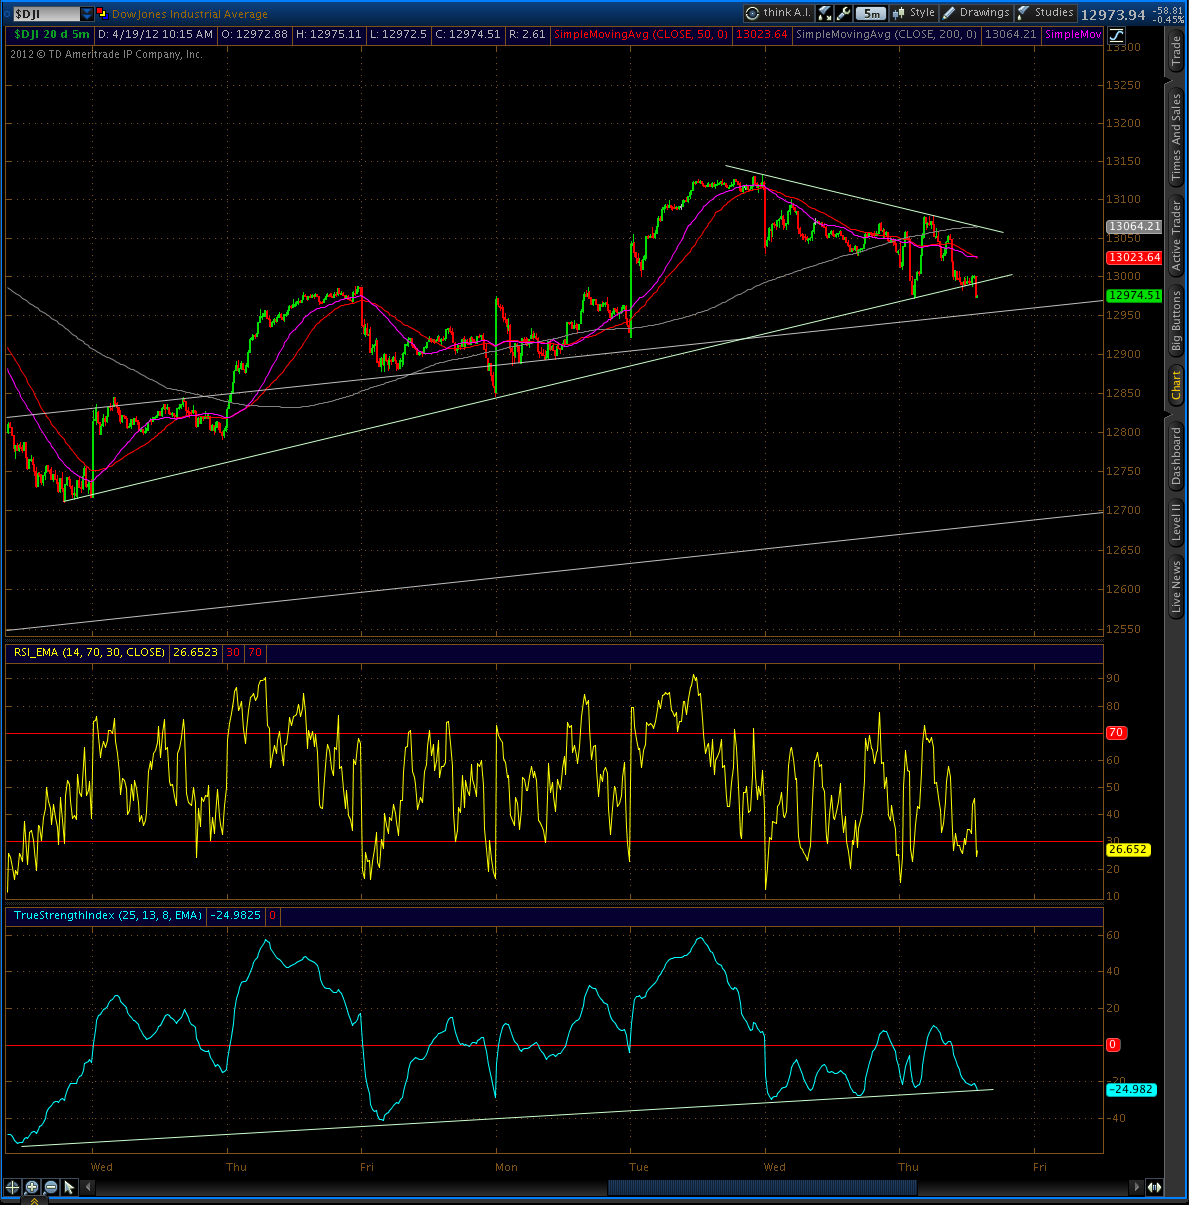Screen dimensions: 1189x1205
Task: Open the Dashboard sidebar tab
Action: click(x=1176, y=457)
